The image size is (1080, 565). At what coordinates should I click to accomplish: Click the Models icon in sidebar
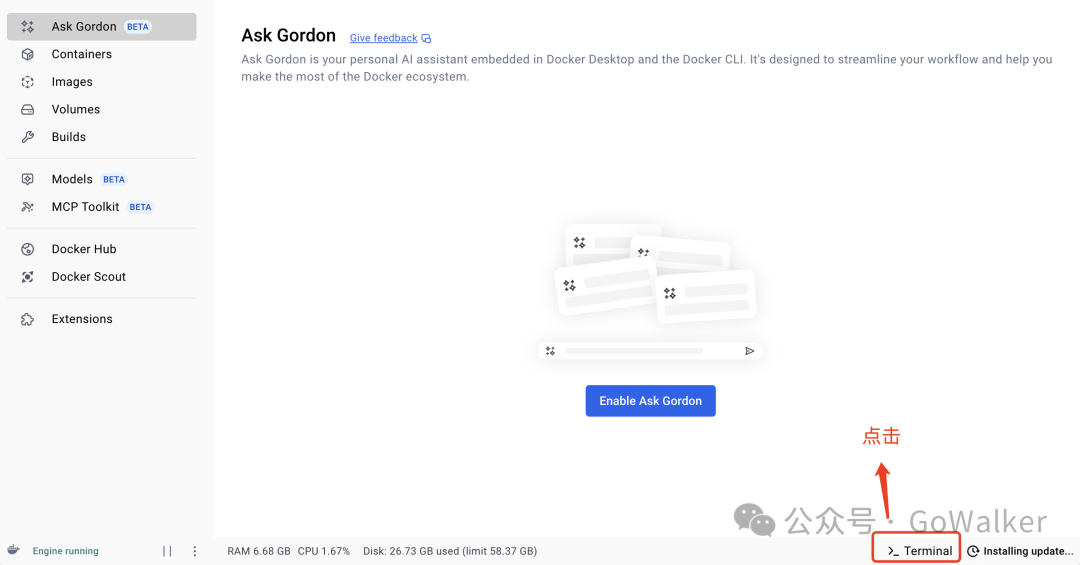(28, 179)
